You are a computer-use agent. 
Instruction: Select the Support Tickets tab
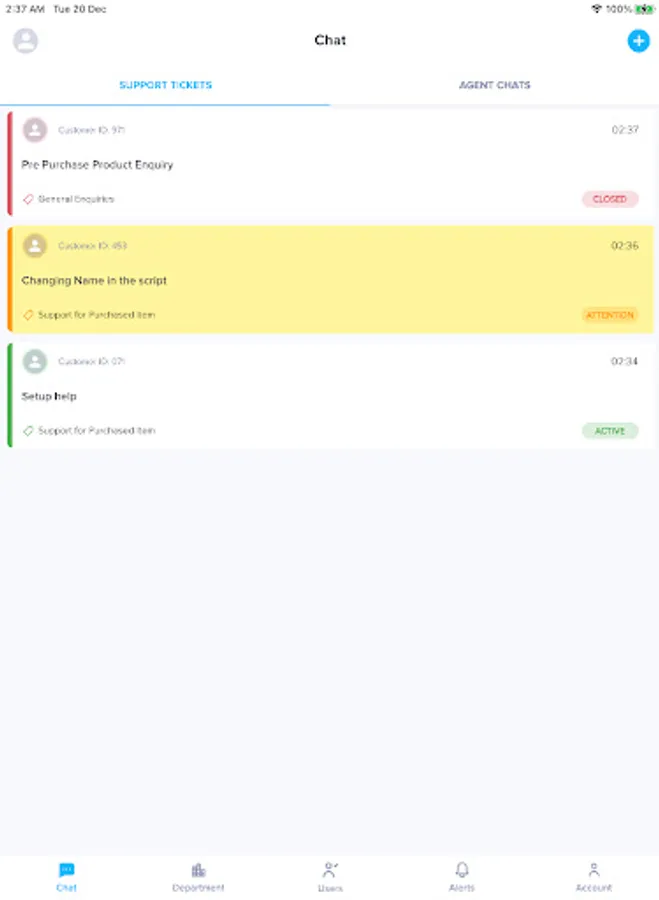[x=165, y=85]
